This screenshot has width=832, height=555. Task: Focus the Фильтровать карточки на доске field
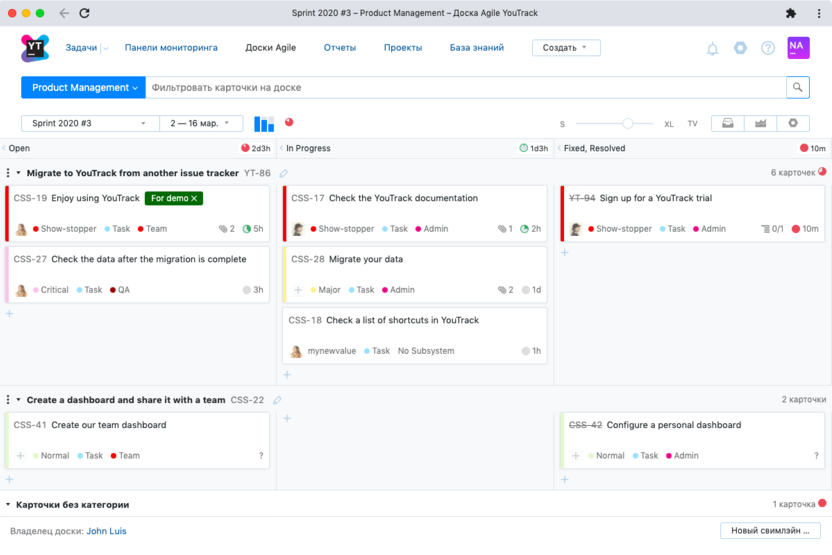(466, 88)
